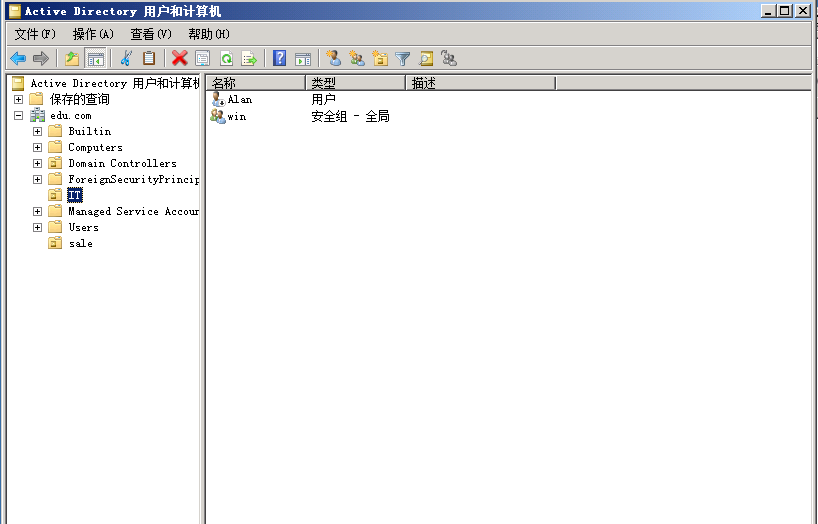Expand the ForeignSecurityPrincipals node
The height and width of the screenshot is (524, 818).
coord(38,180)
